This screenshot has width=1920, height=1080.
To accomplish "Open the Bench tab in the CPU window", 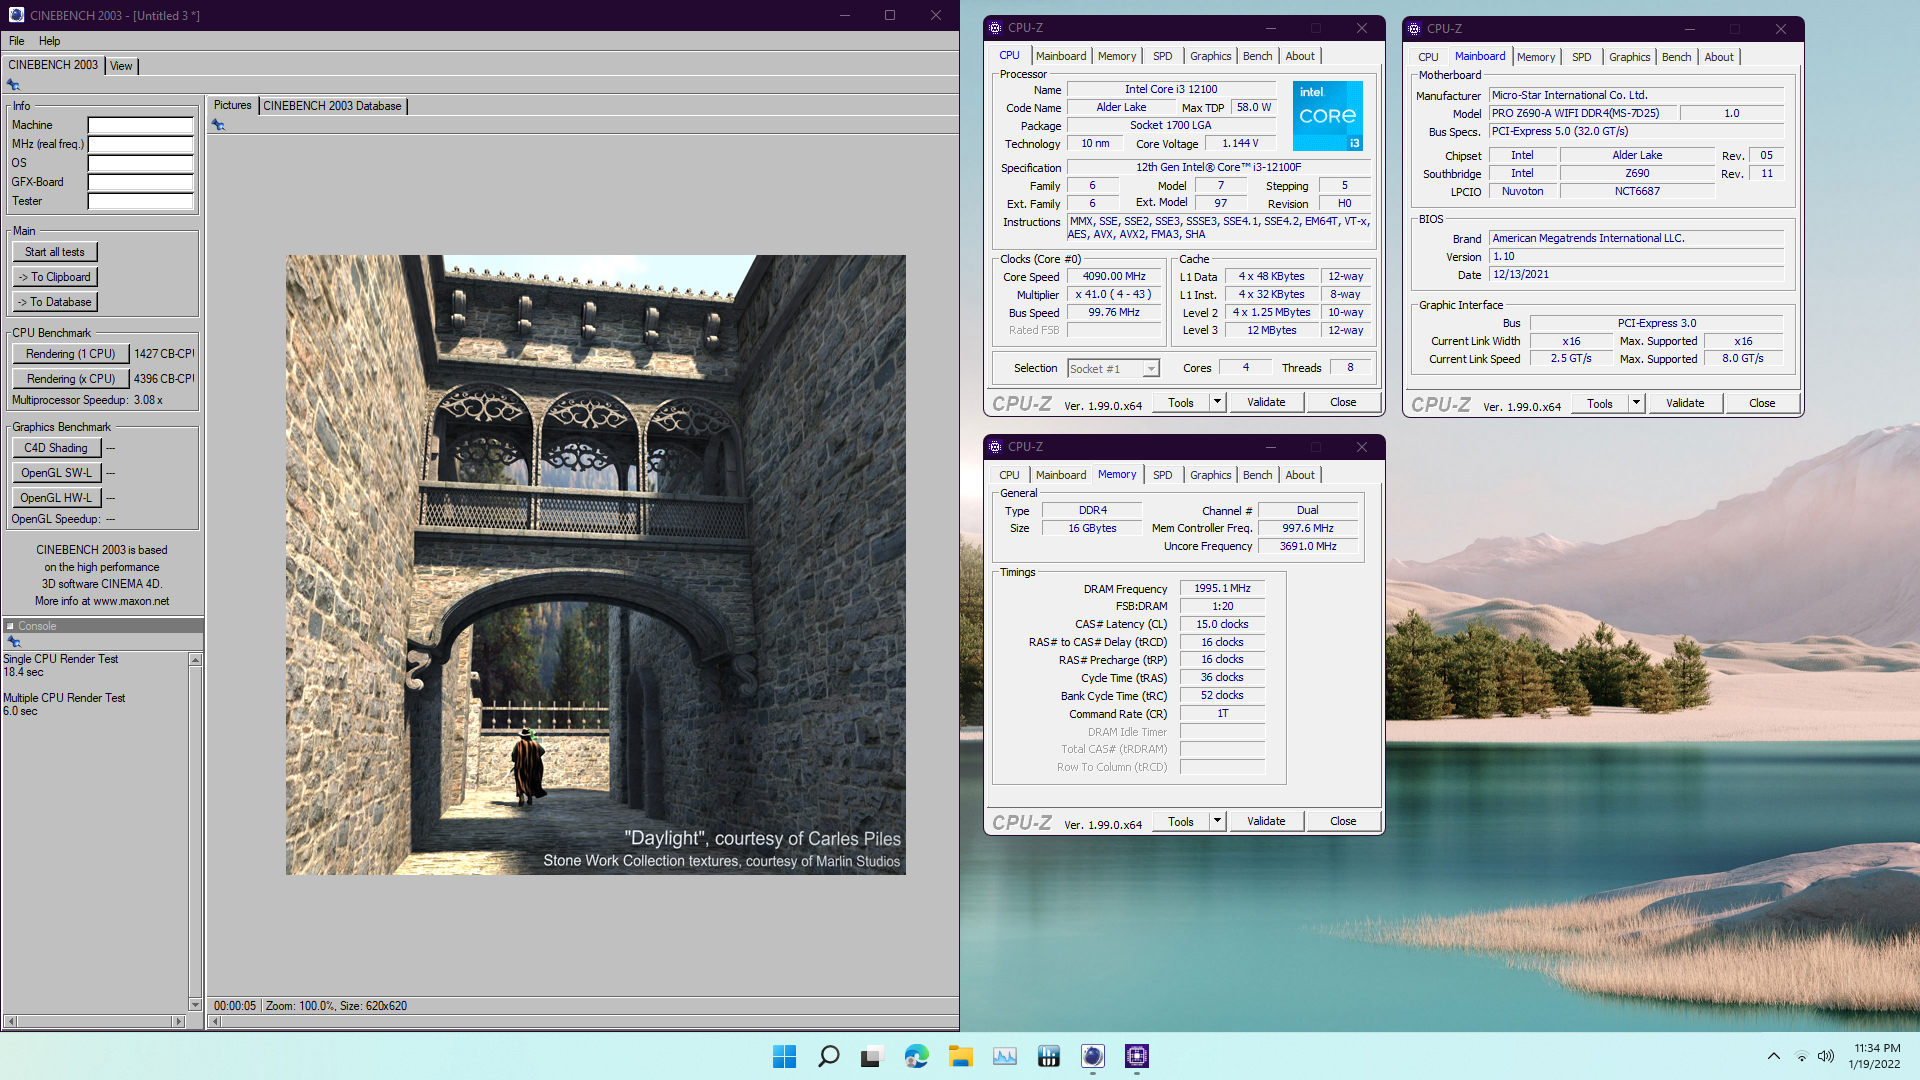I will [x=1257, y=56].
